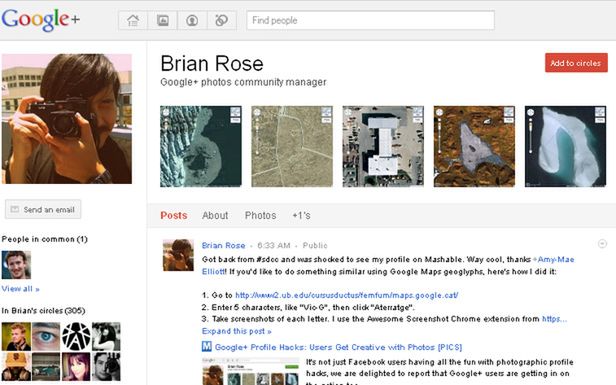
Task: Focus the Find people search box
Action: click(370, 20)
